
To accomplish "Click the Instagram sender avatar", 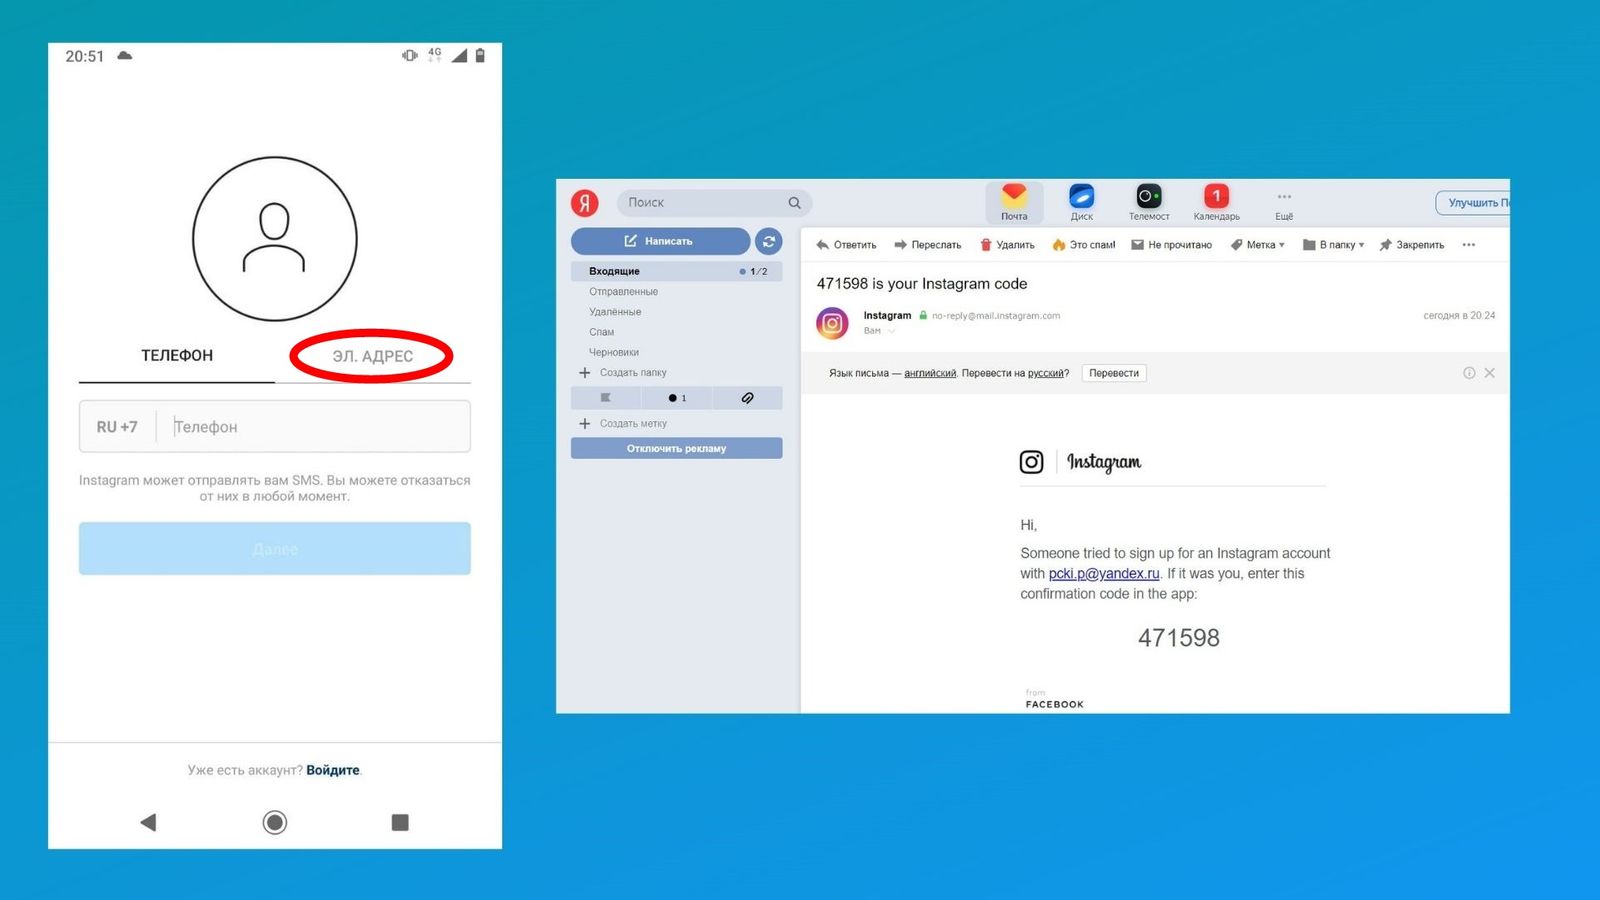I will coord(832,323).
